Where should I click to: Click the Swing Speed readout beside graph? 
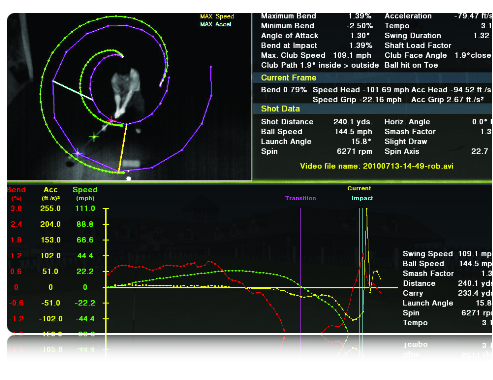coord(447,254)
